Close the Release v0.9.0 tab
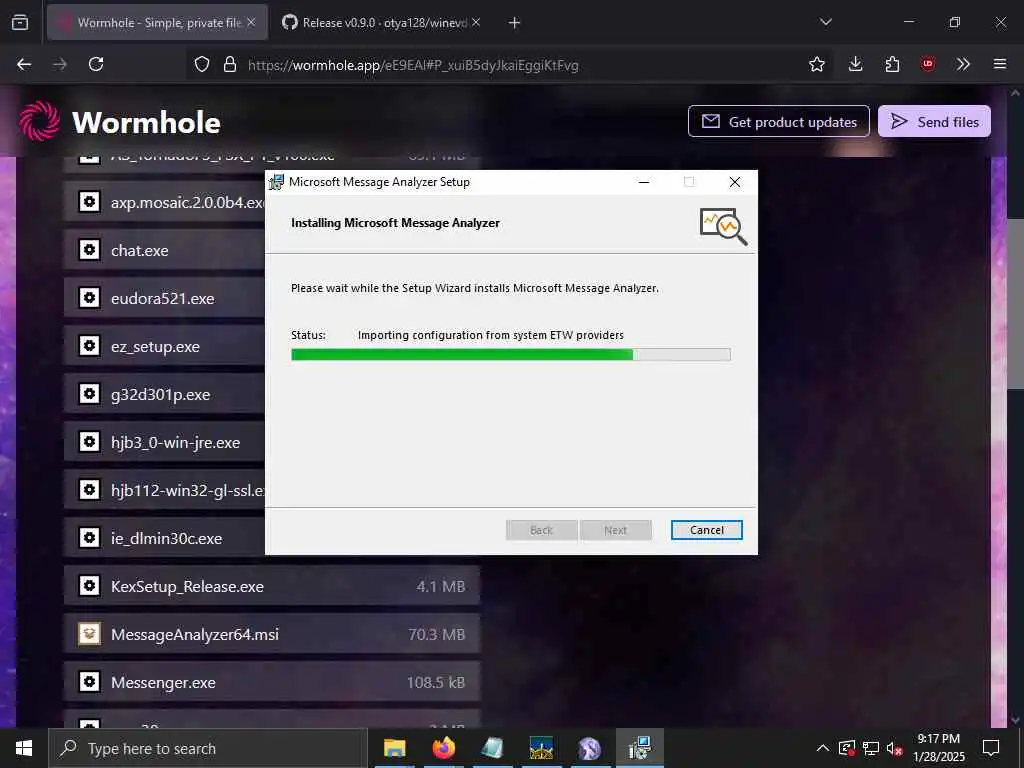The height and width of the screenshot is (768, 1024). point(476,22)
